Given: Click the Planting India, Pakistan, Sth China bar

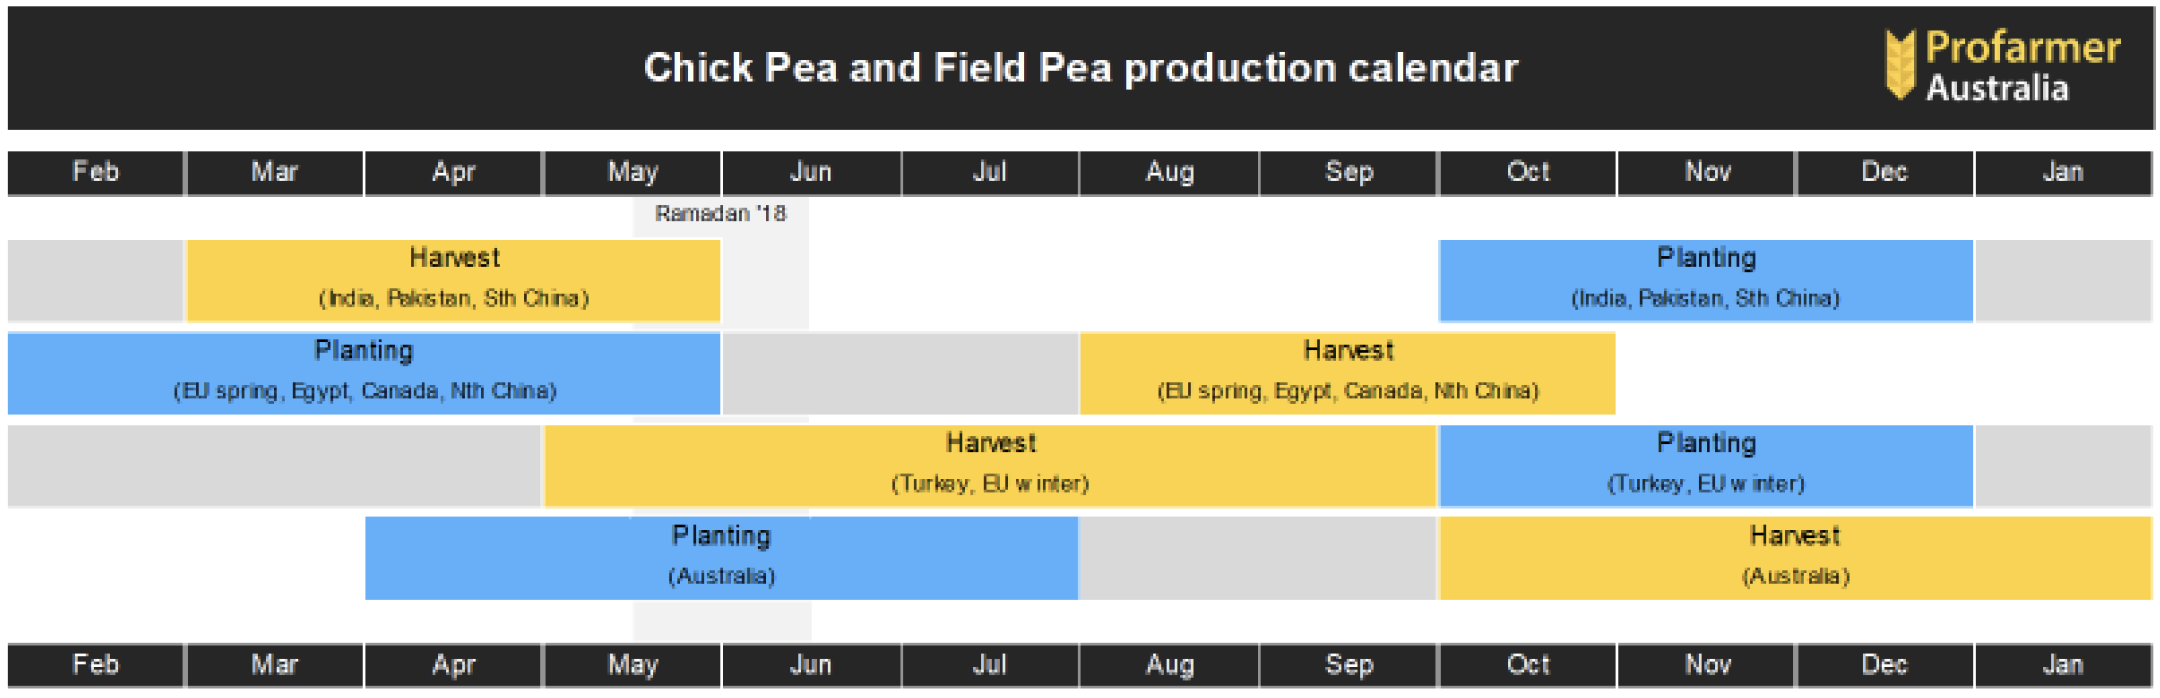Looking at the screenshot, I should pyautogui.click(x=1706, y=281).
